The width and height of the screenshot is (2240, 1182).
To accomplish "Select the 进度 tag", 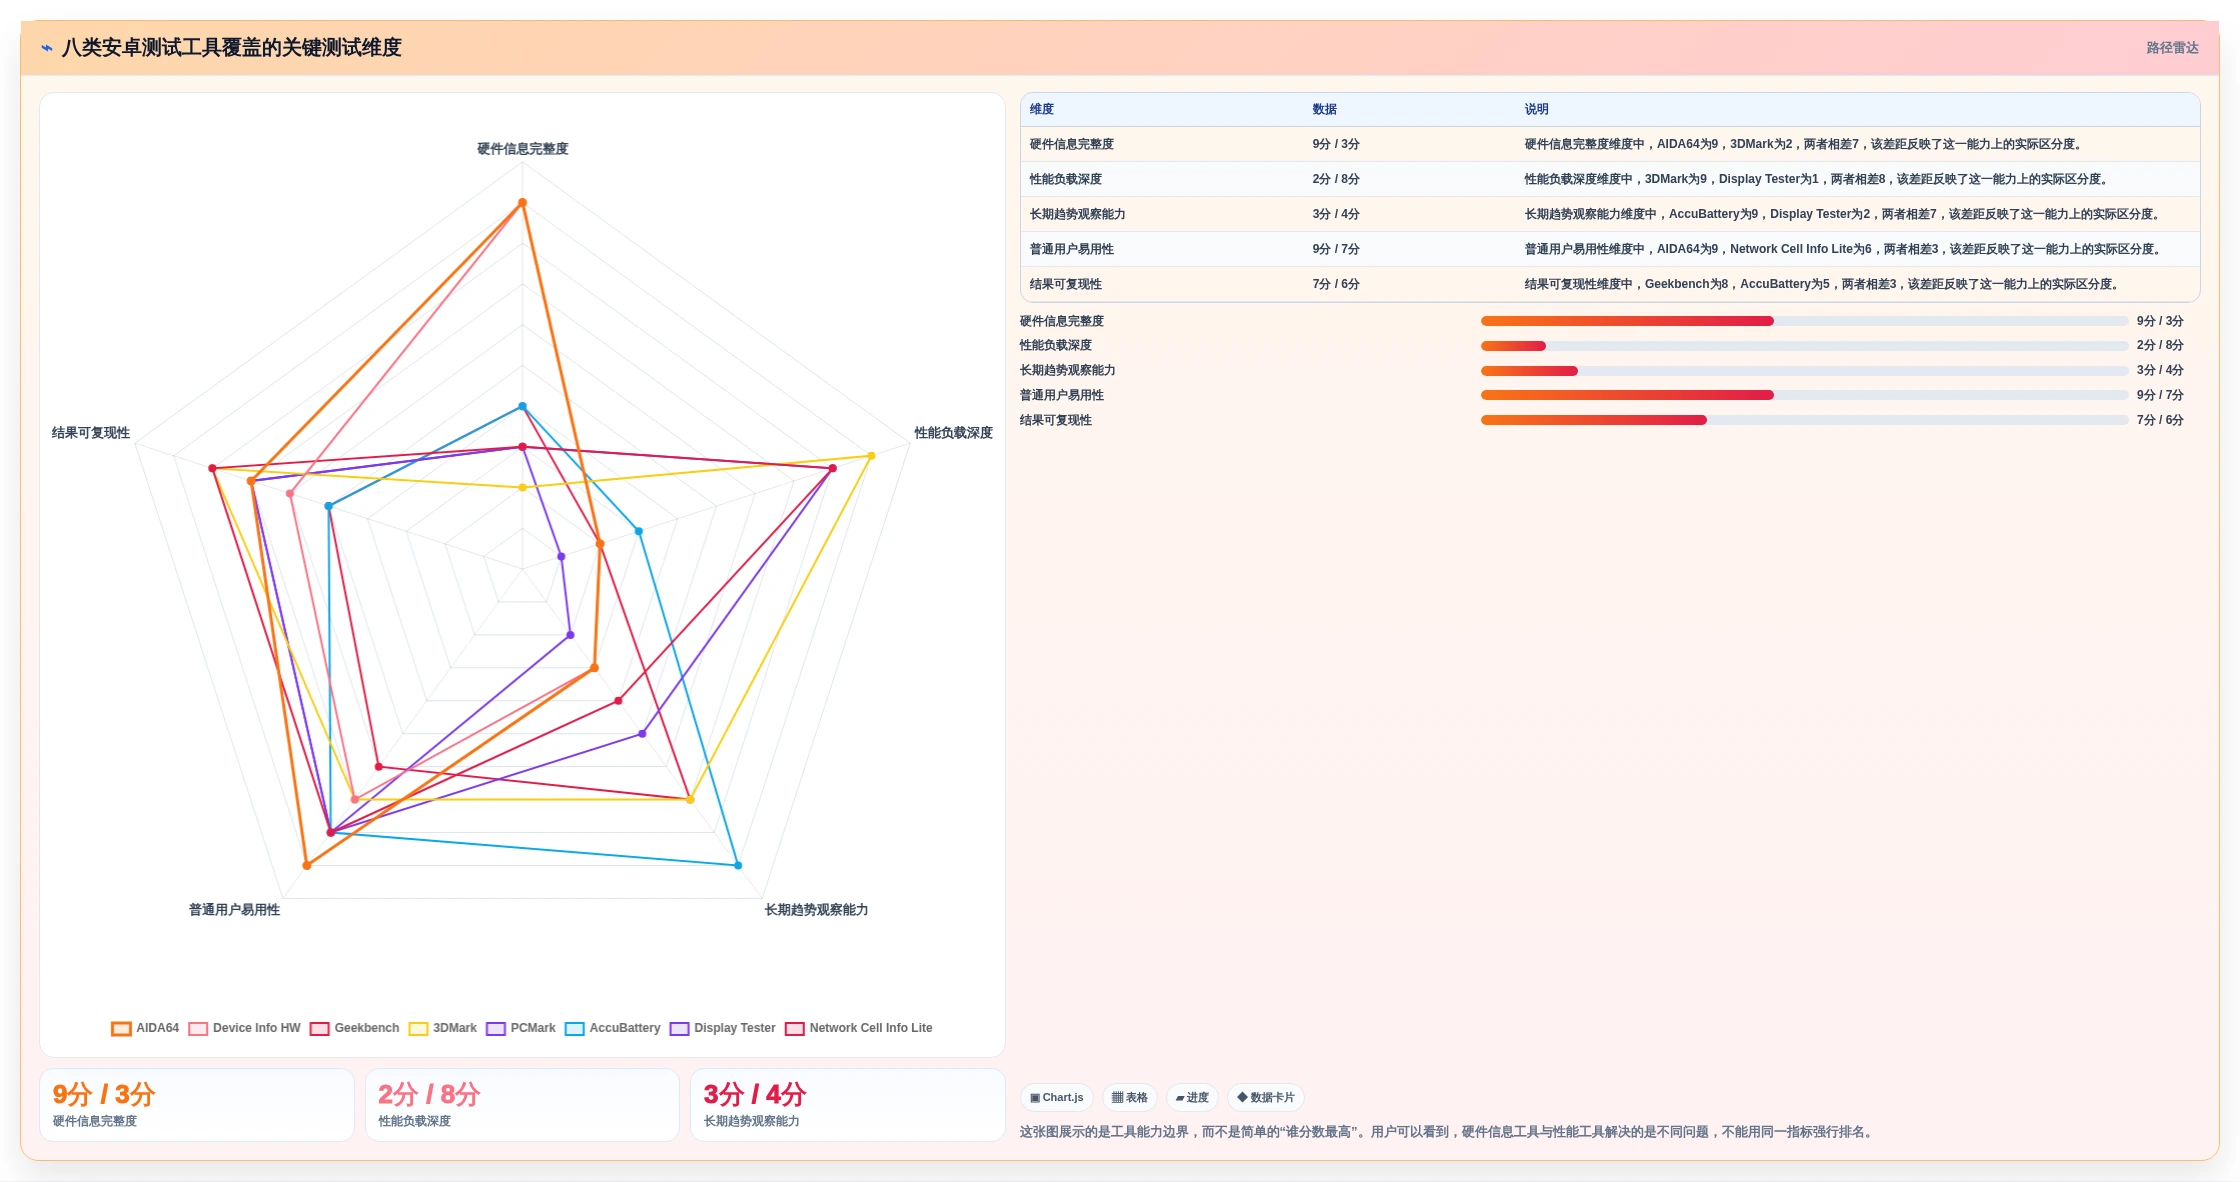I will pyautogui.click(x=1192, y=1097).
